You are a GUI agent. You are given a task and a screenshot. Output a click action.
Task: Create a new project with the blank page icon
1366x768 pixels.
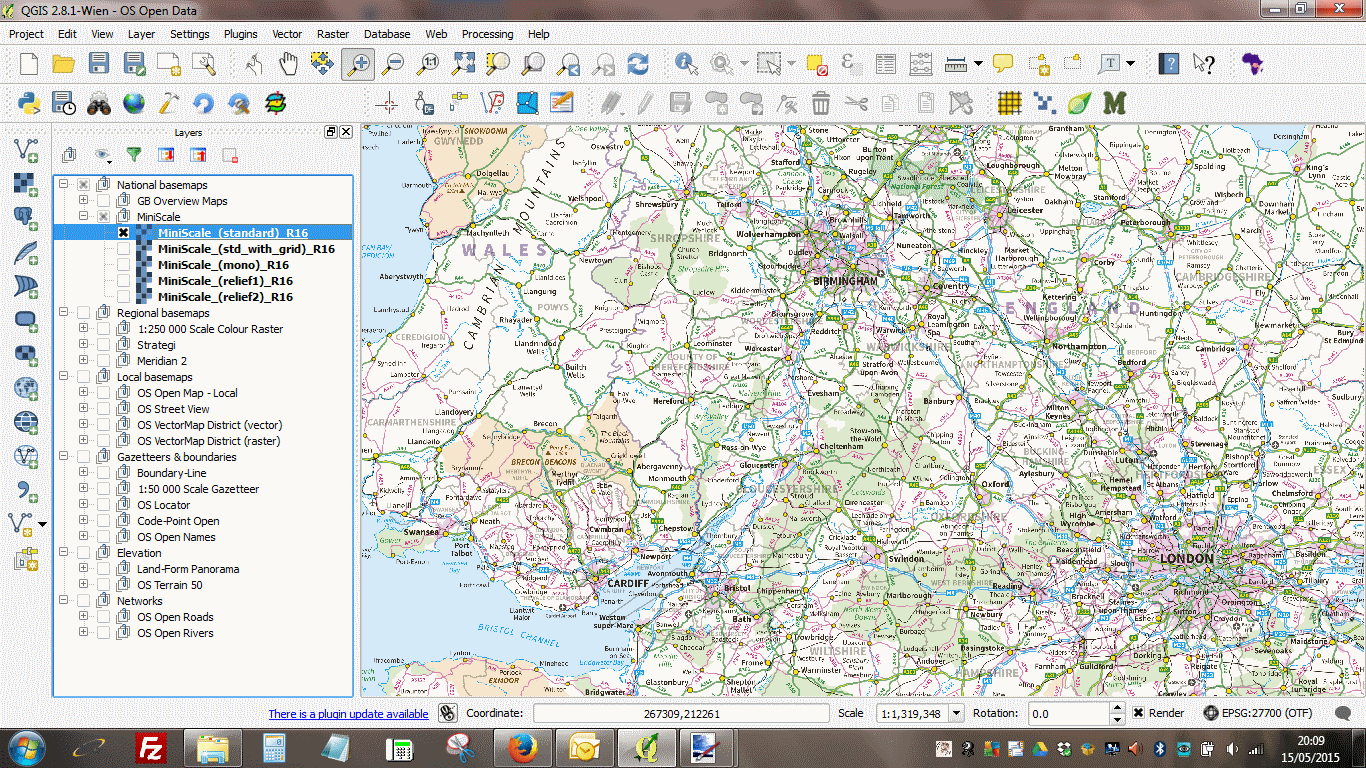click(28, 64)
